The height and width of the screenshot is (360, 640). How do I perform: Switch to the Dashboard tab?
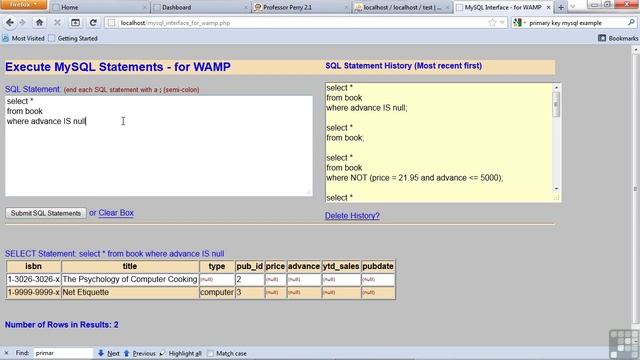[x=200, y=7]
